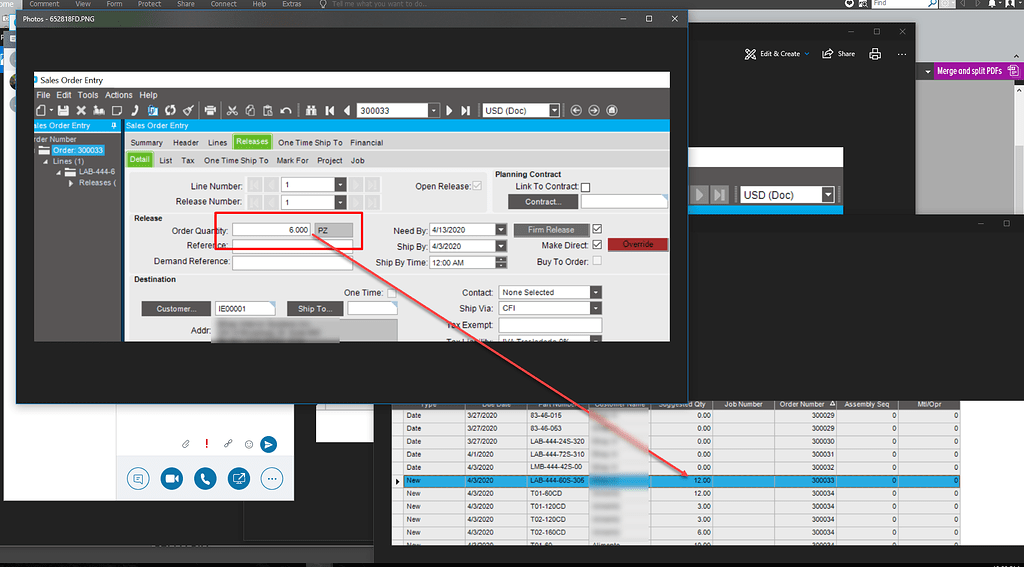Open the Ship By date dropdown

(x=501, y=246)
